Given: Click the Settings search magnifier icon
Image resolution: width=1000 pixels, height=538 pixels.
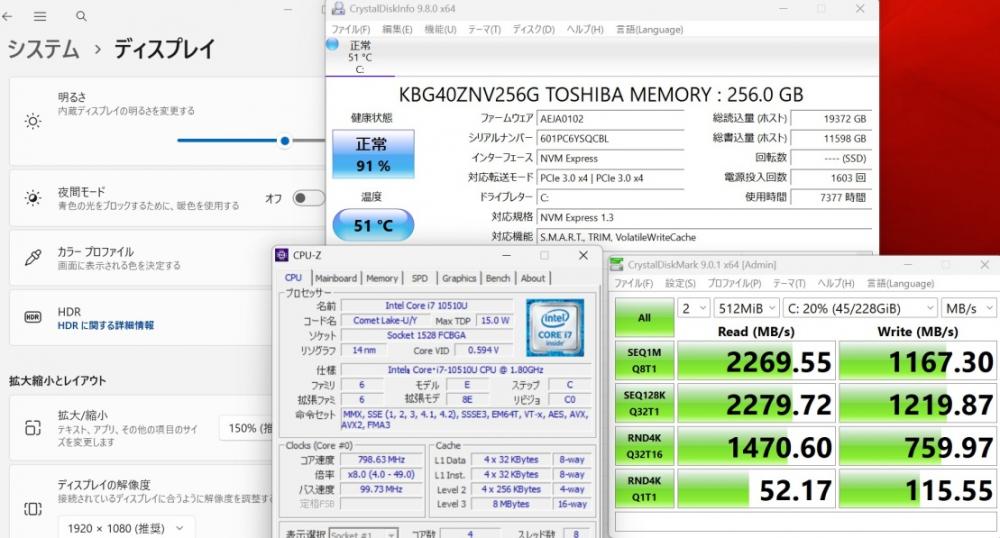Looking at the screenshot, I should click(x=81, y=17).
